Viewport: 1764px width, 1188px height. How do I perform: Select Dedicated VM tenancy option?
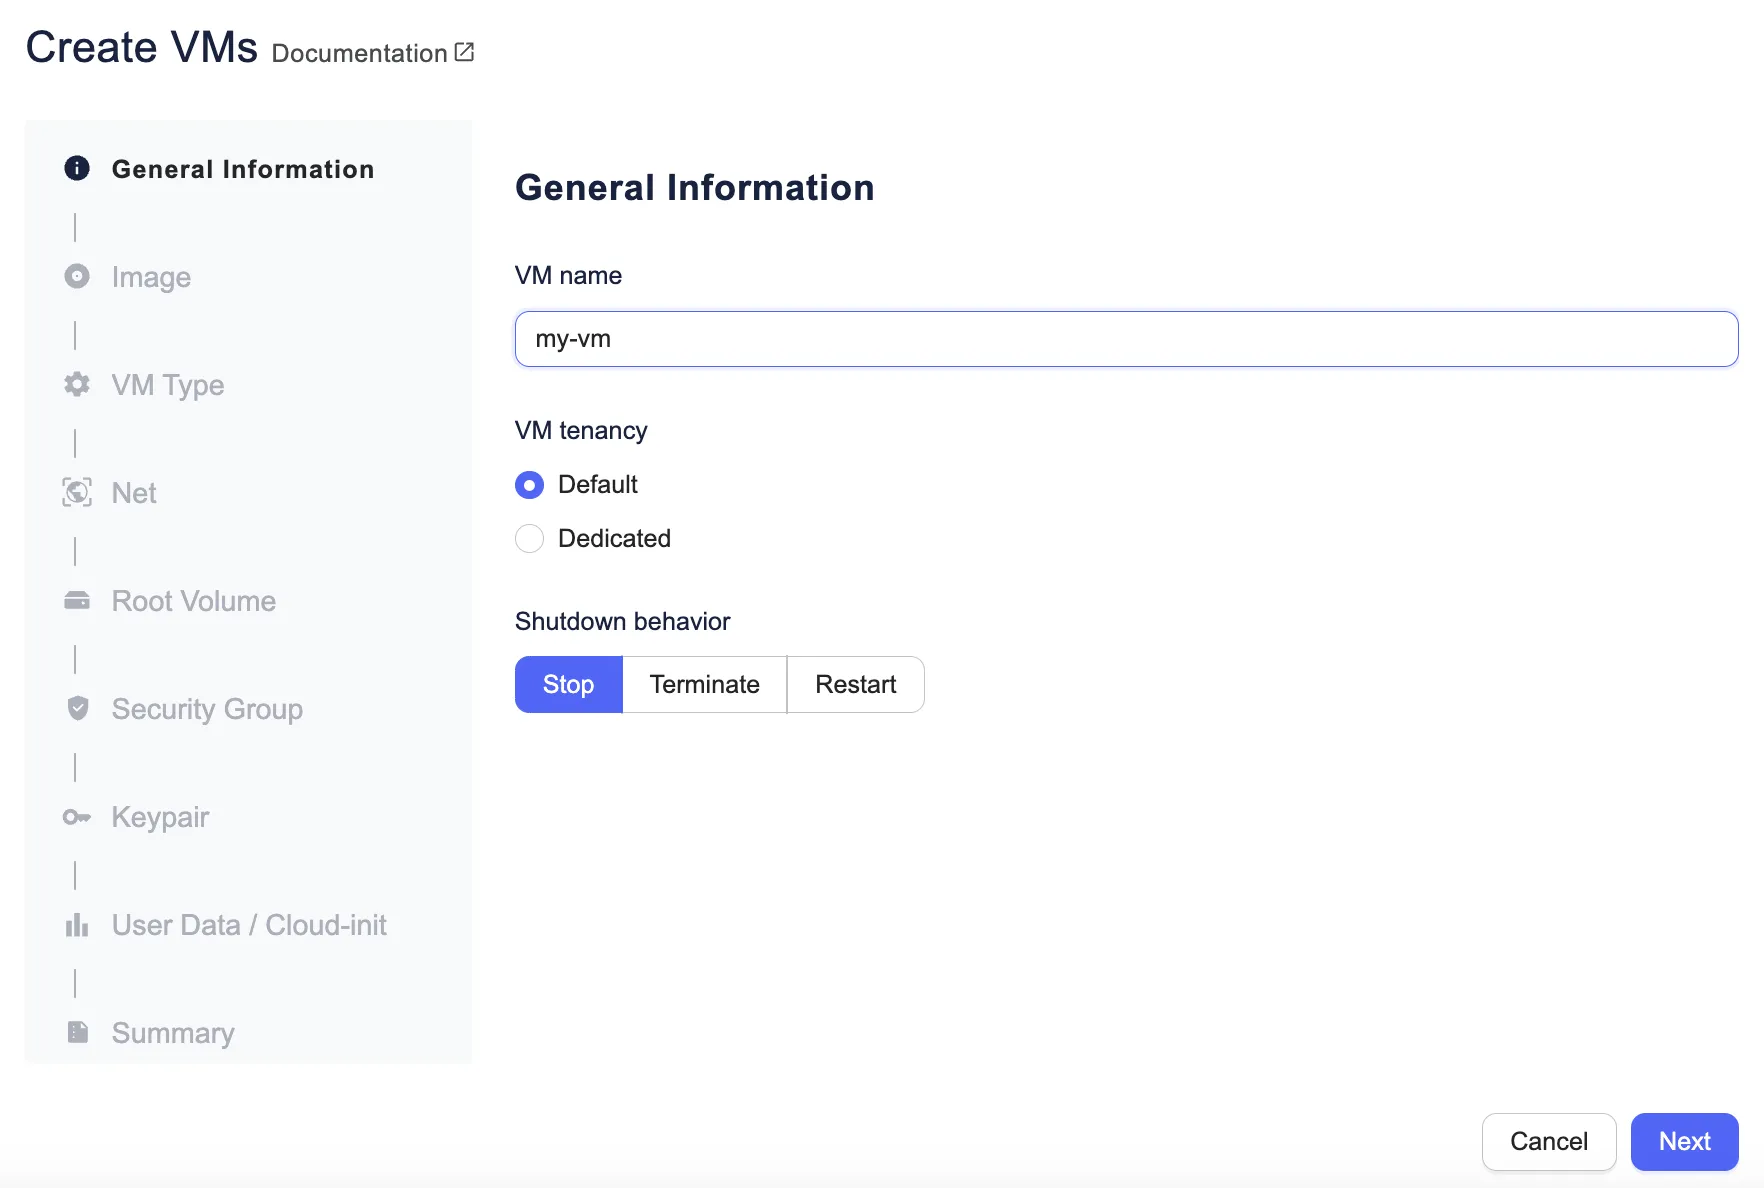(529, 539)
